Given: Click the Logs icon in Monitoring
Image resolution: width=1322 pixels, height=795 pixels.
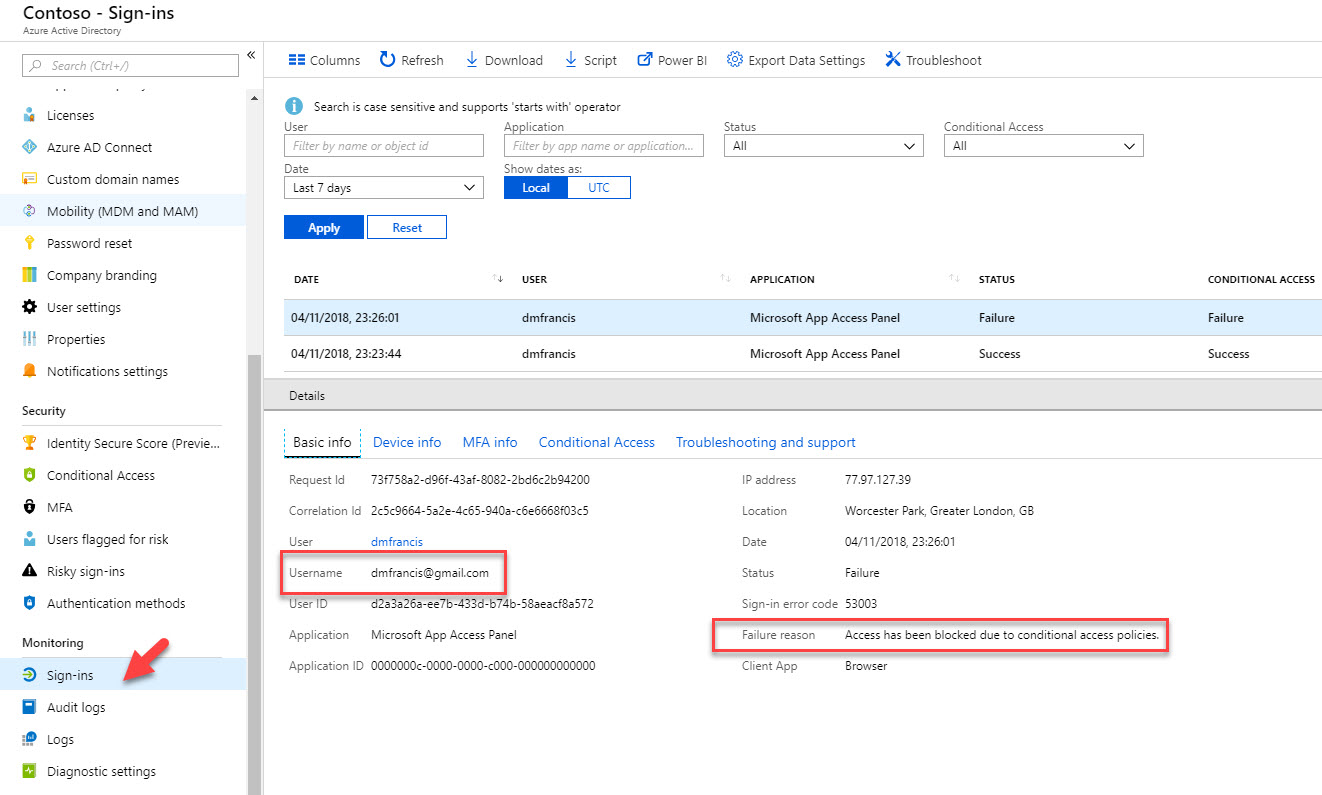Looking at the screenshot, I should click(x=29, y=739).
